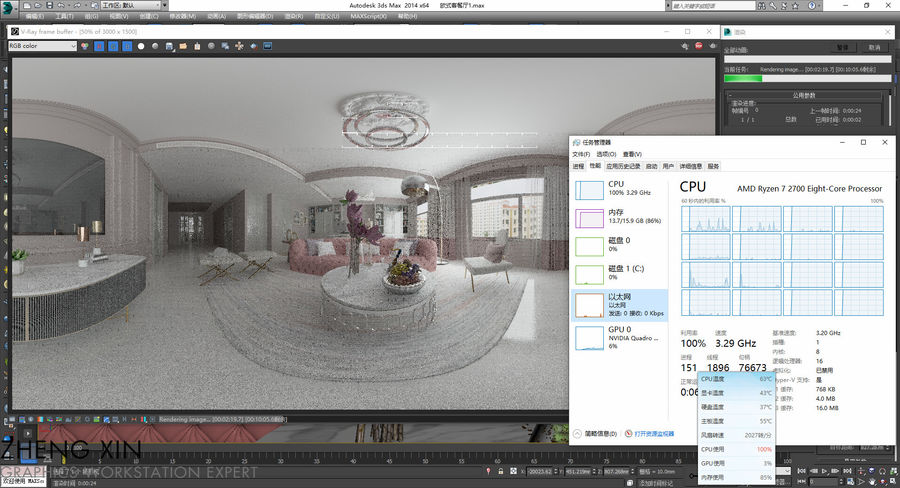This screenshot has height=488, width=900.
Task: Switch to Users tab in Task Manager
Action: (668, 166)
